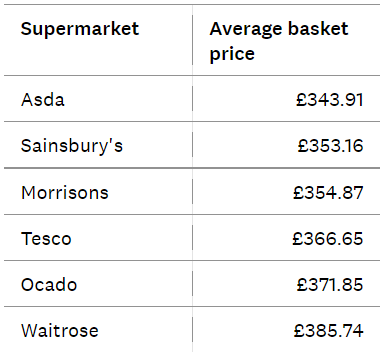
Task: Click the column divider beside Tesco
Action: coord(192,238)
